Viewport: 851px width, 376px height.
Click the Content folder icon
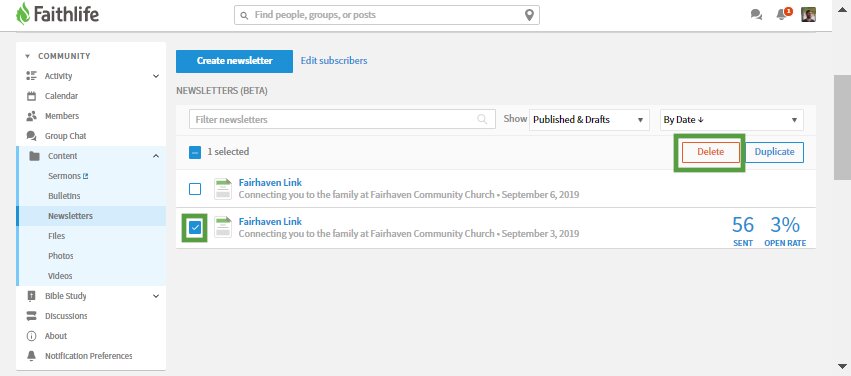click(34, 156)
